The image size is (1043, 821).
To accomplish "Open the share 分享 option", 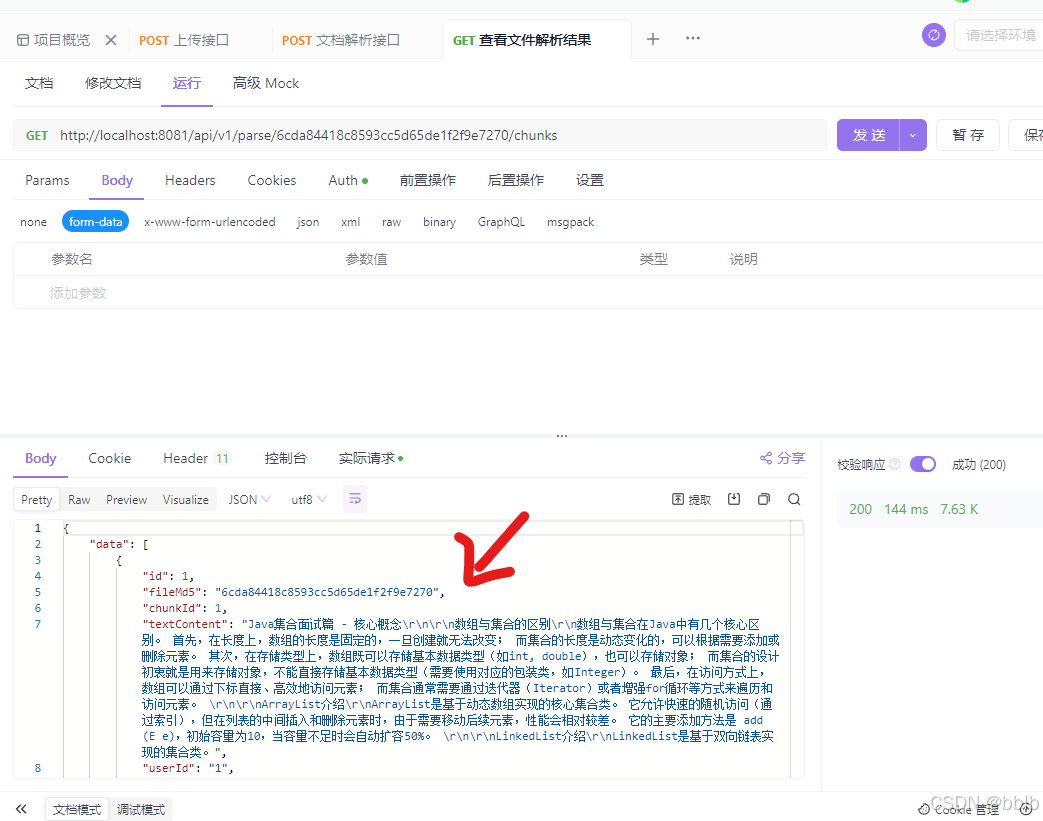I will [x=781, y=457].
